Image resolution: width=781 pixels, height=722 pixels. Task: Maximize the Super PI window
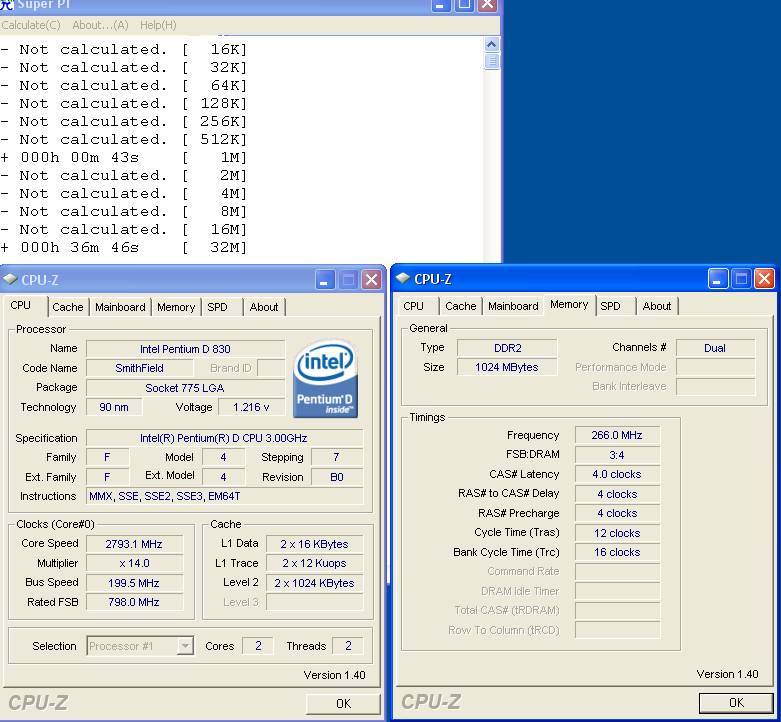point(464,4)
